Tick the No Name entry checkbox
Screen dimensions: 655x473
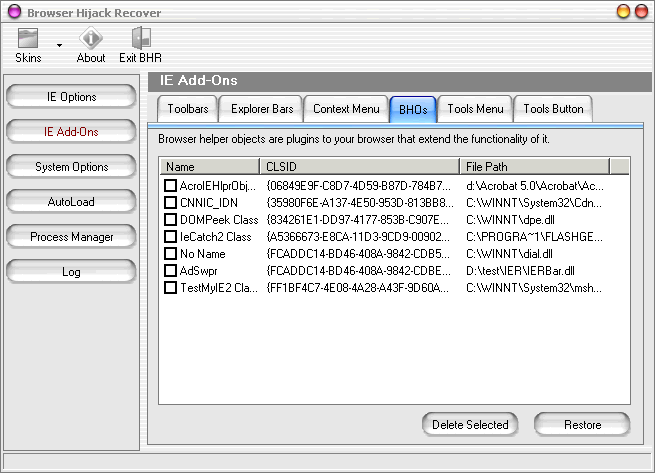[x=170, y=254]
